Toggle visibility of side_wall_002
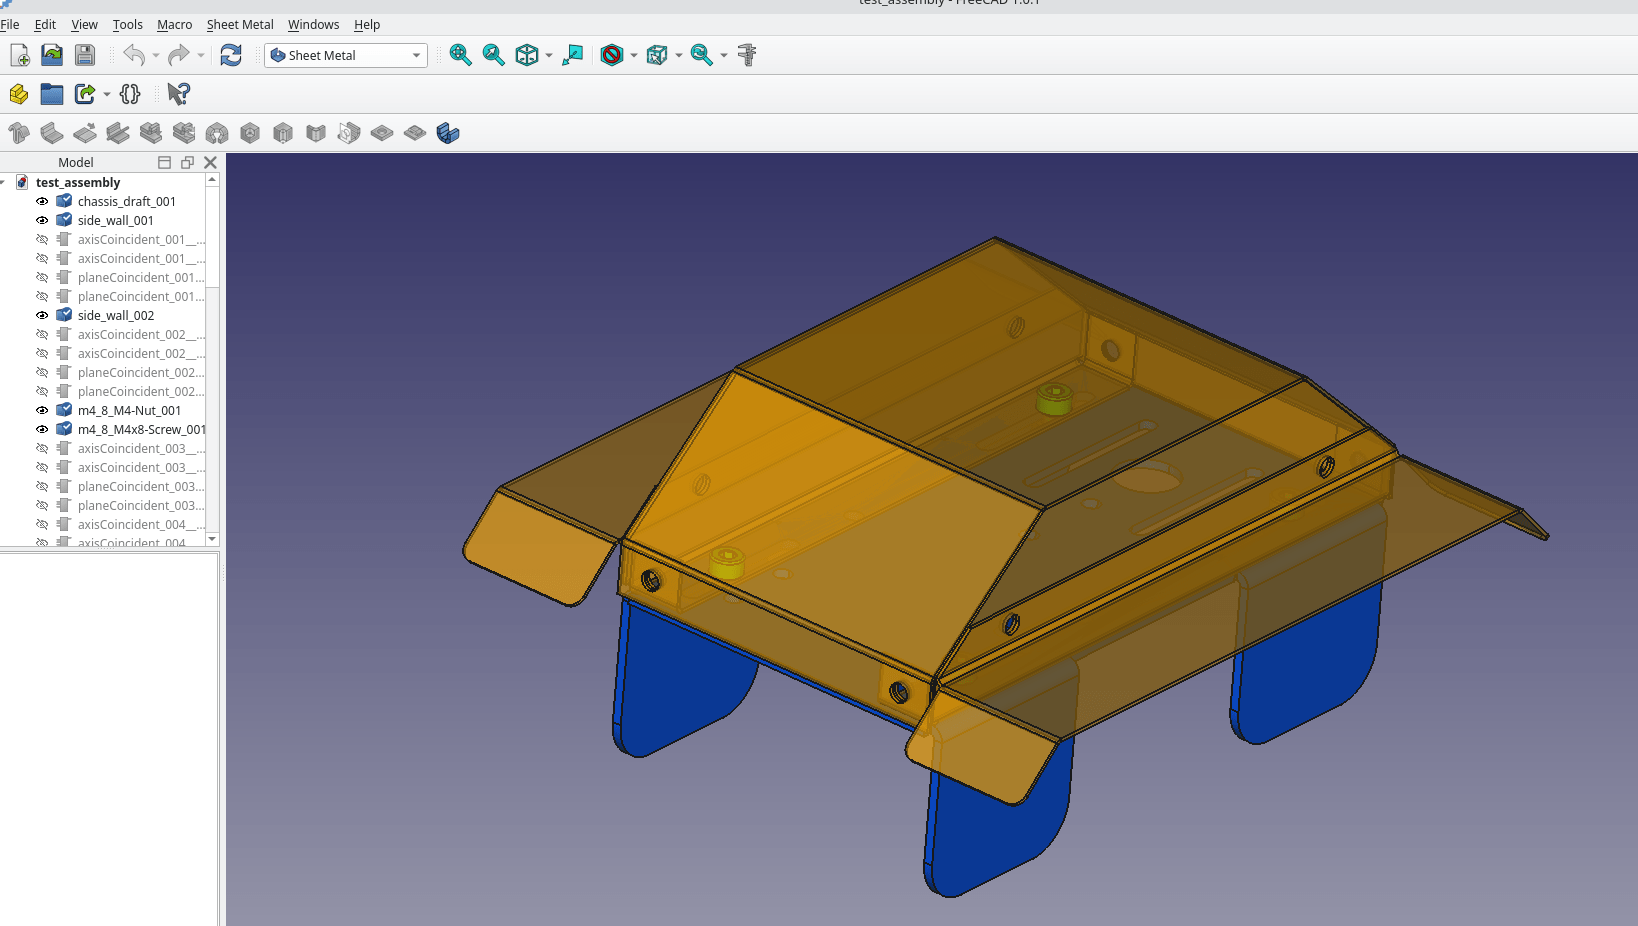The image size is (1638, 926). click(42, 315)
